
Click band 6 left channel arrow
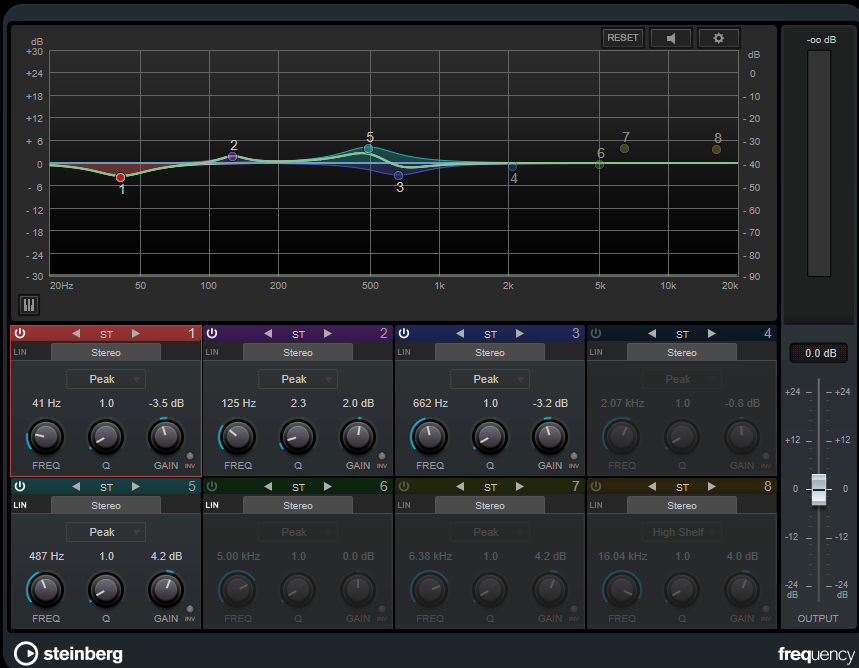[x=268, y=487]
